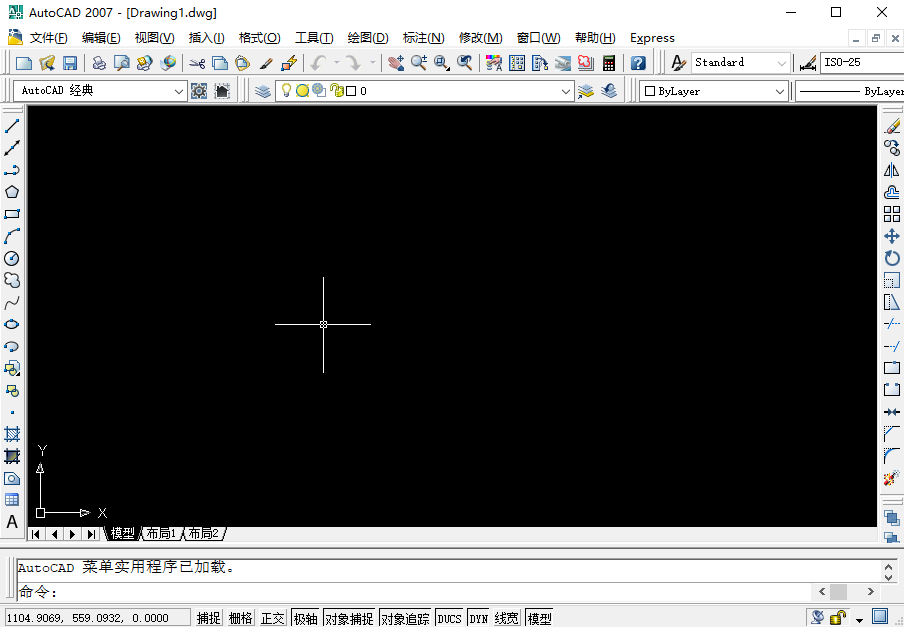Viewport: 904px width, 627px height.
Task: Select the Polygon tool in draw toolbar
Action: pos(12,192)
